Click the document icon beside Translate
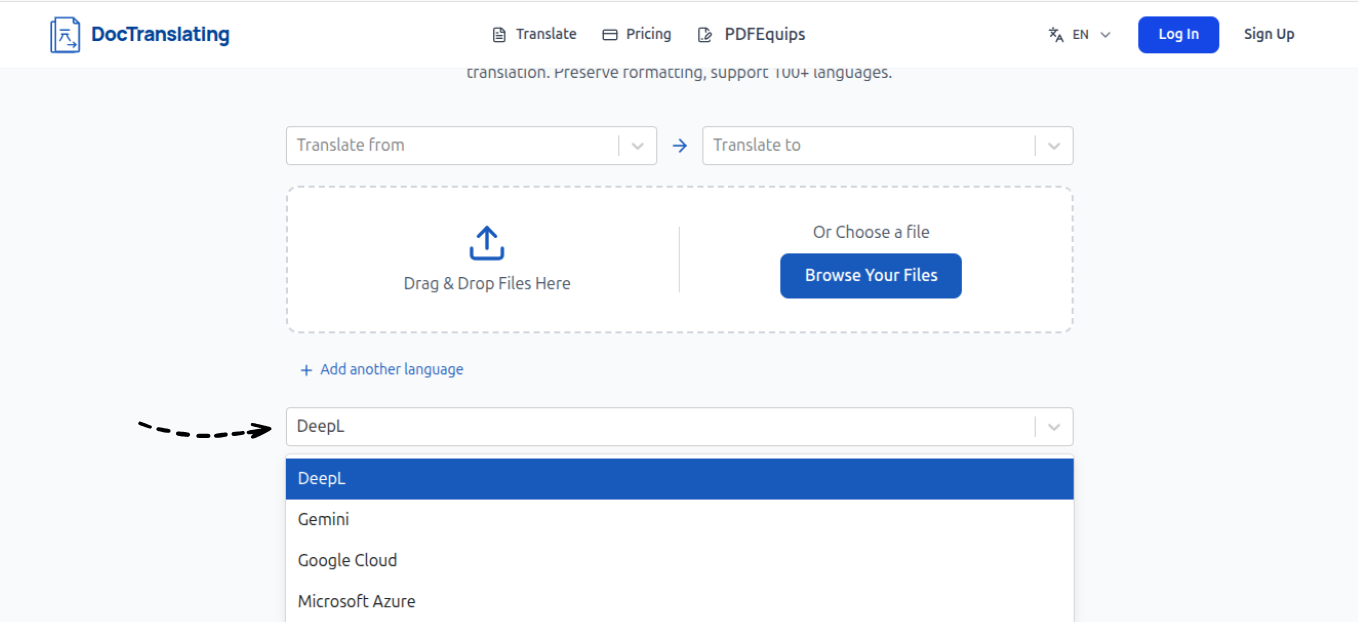1358x622 pixels. (499, 35)
